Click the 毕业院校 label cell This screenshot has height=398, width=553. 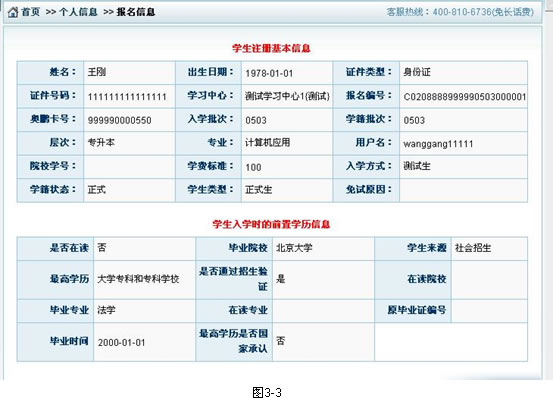coord(234,249)
